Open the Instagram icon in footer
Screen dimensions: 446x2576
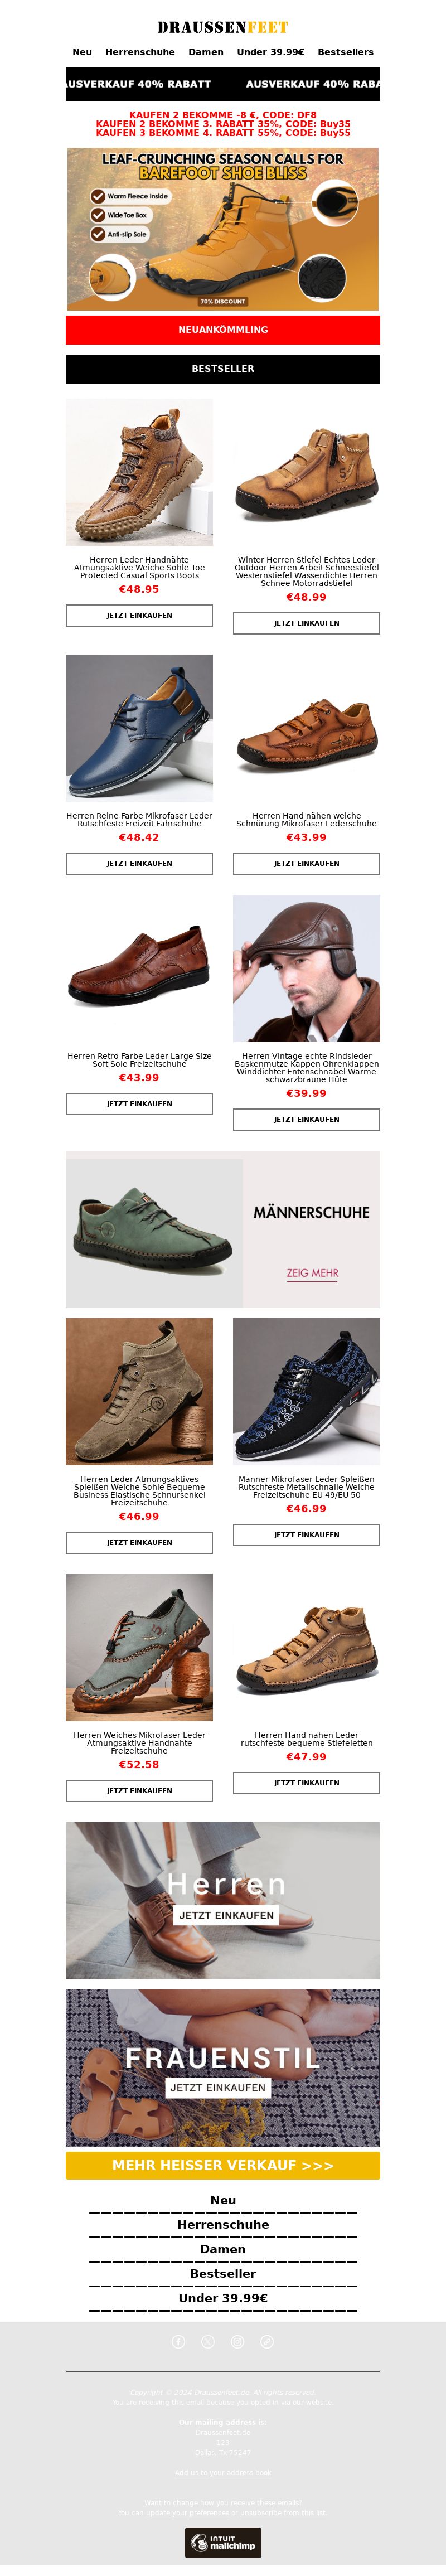tap(237, 2341)
